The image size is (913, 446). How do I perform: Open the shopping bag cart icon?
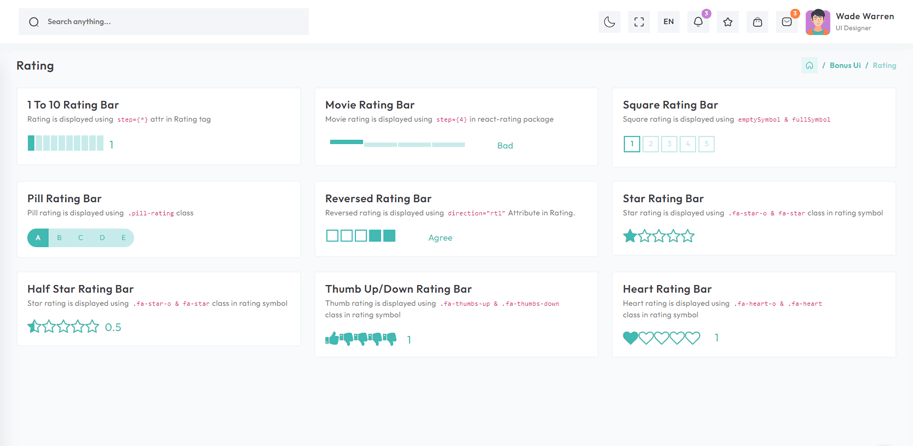tap(757, 22)
